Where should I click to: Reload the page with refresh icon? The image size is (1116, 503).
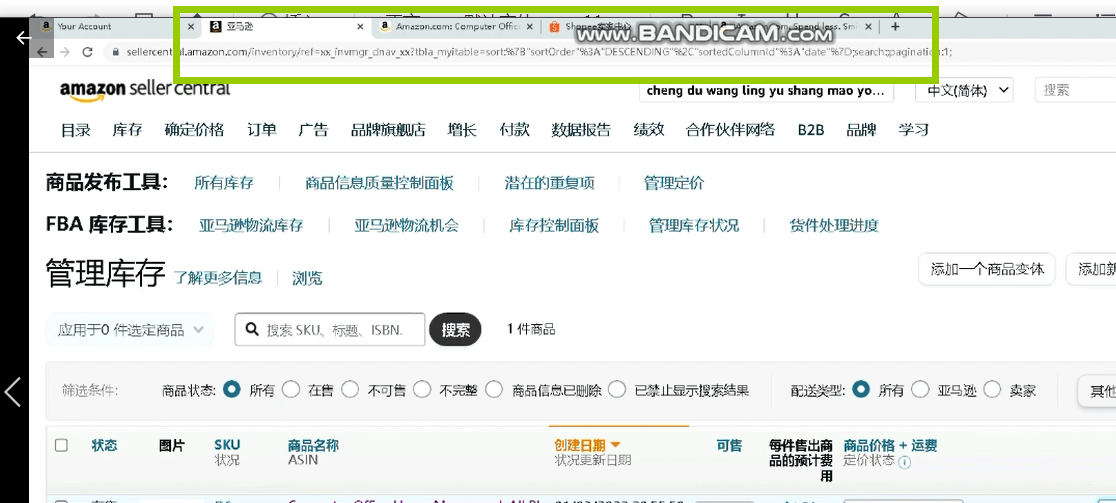(88, 52)
